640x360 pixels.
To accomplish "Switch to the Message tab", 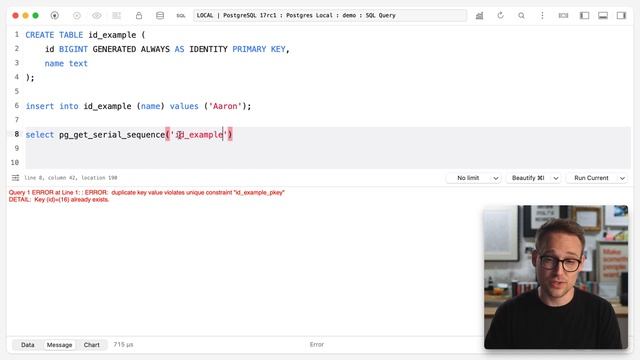I will [x=59, y=345].
